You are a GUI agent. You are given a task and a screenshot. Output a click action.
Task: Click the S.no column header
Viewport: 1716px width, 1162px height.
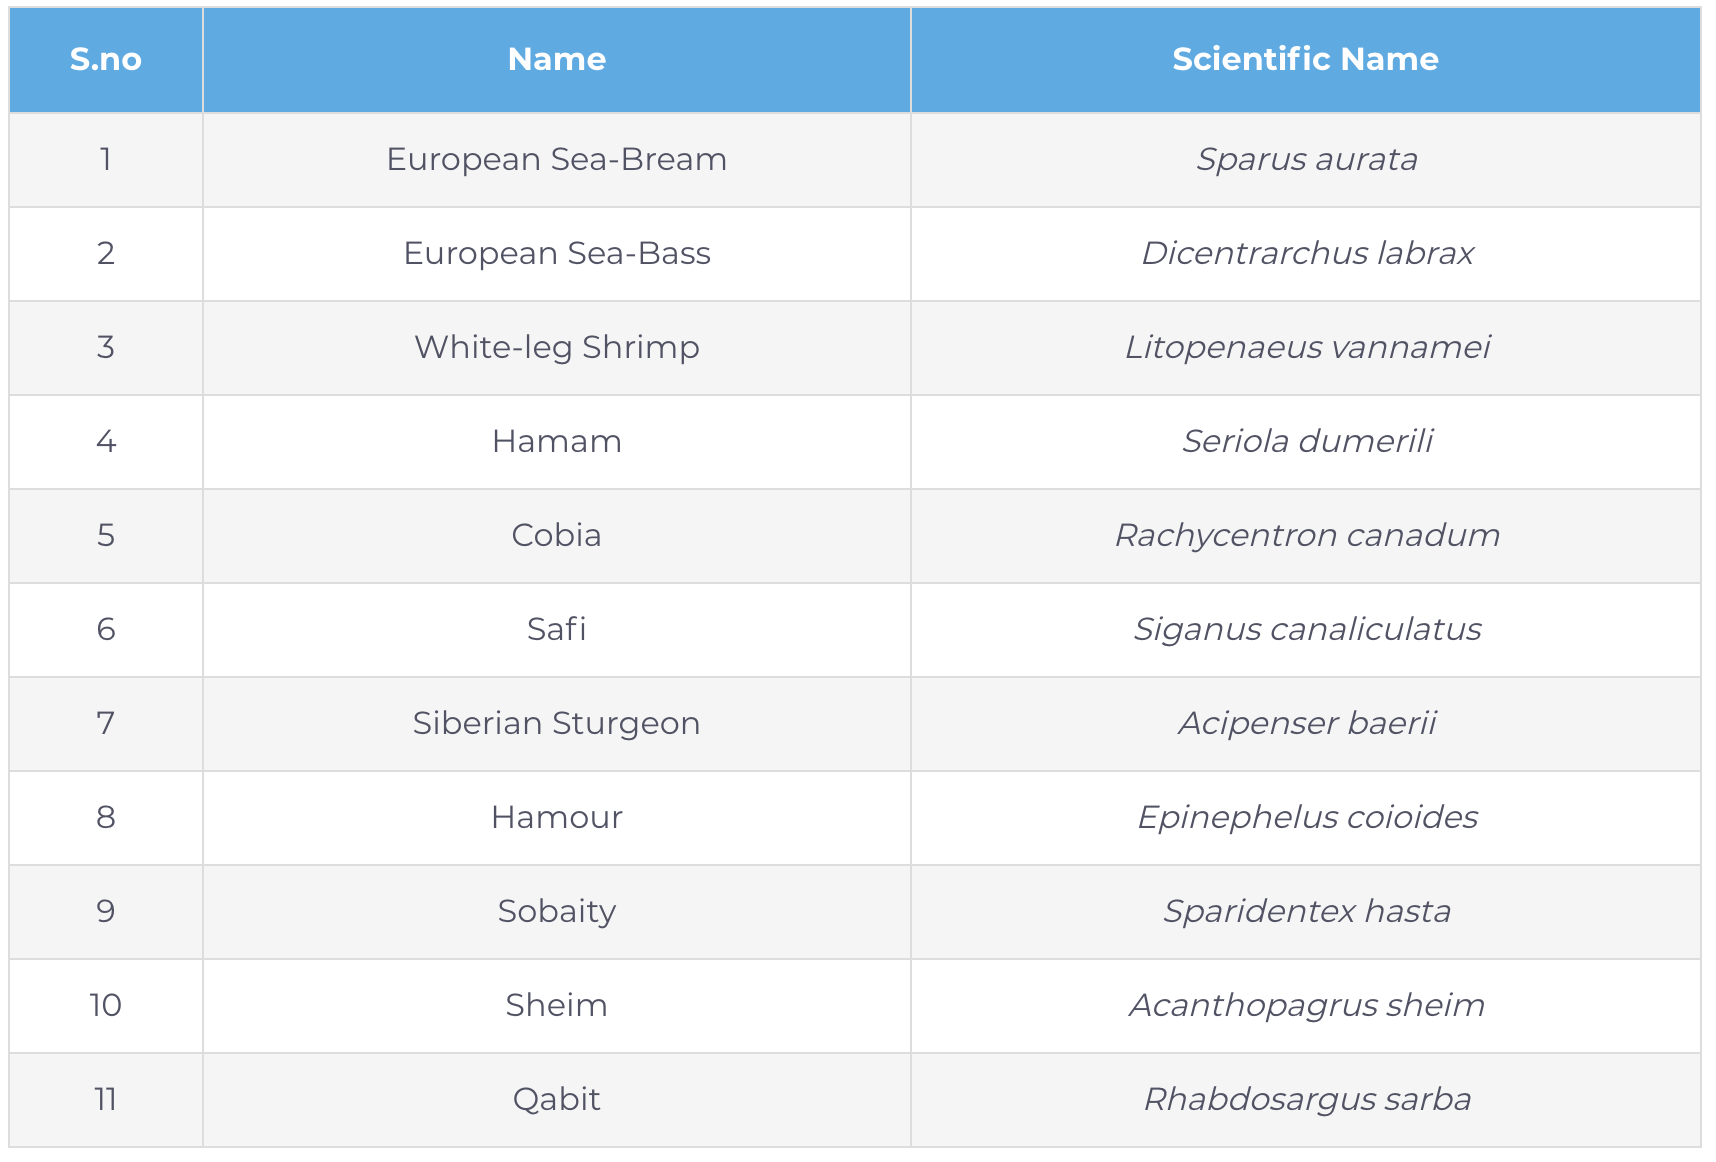106,60
